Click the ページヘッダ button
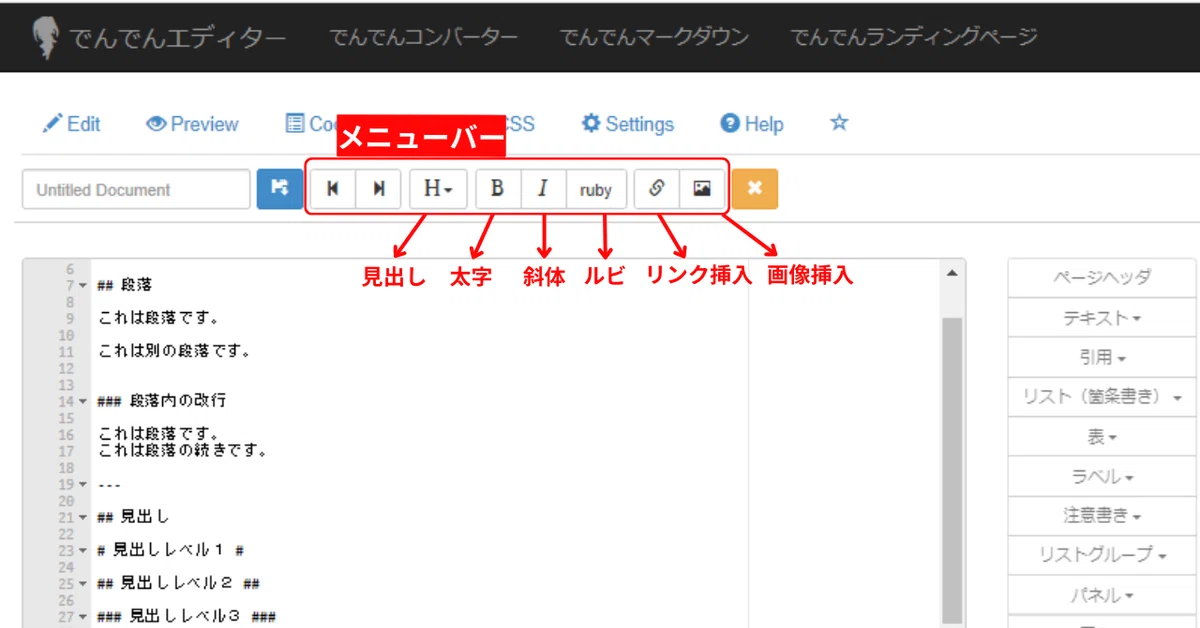The width and height of the screenshot is (1200, 628). [1103, 278]
